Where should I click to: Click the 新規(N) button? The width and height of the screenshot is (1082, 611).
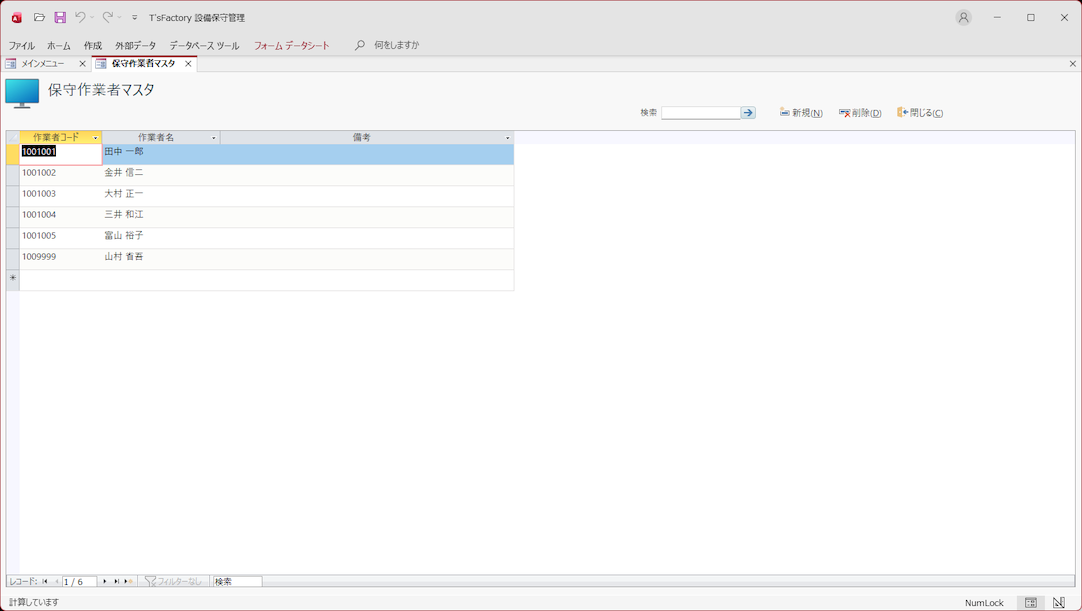click(801, 113)
